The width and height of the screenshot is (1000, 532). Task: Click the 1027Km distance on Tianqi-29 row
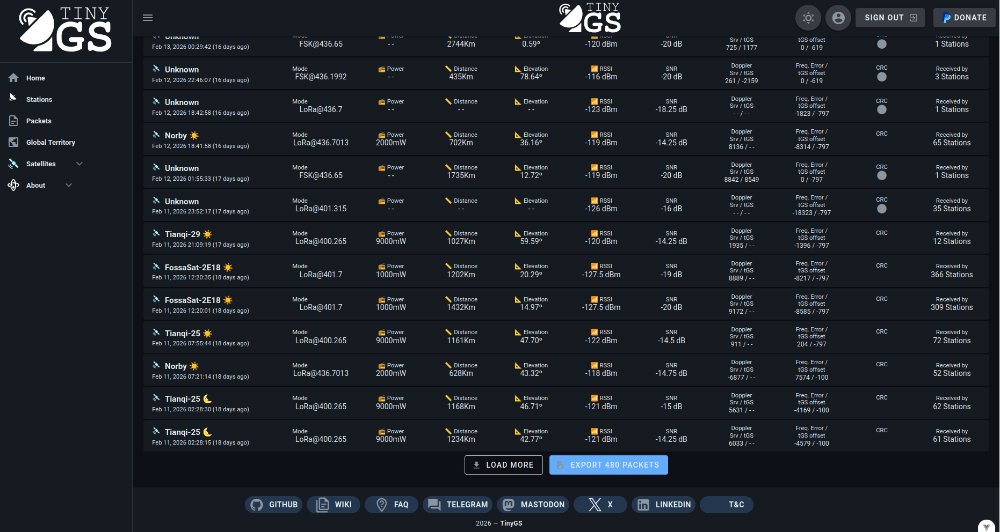click(x=461, y=242)
